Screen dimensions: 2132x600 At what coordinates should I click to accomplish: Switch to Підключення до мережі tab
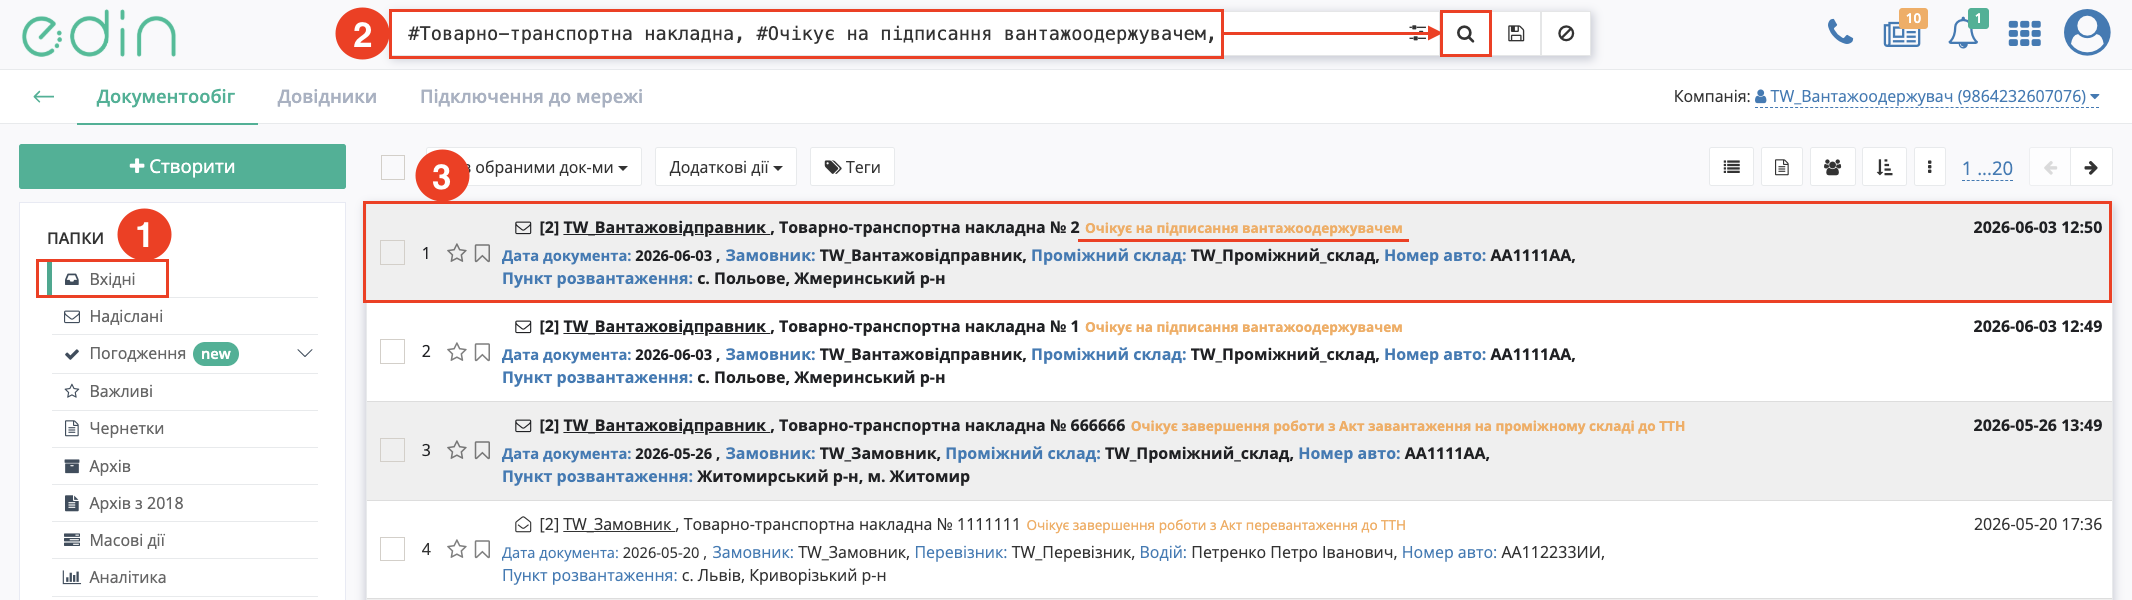(x=531, y=97)
